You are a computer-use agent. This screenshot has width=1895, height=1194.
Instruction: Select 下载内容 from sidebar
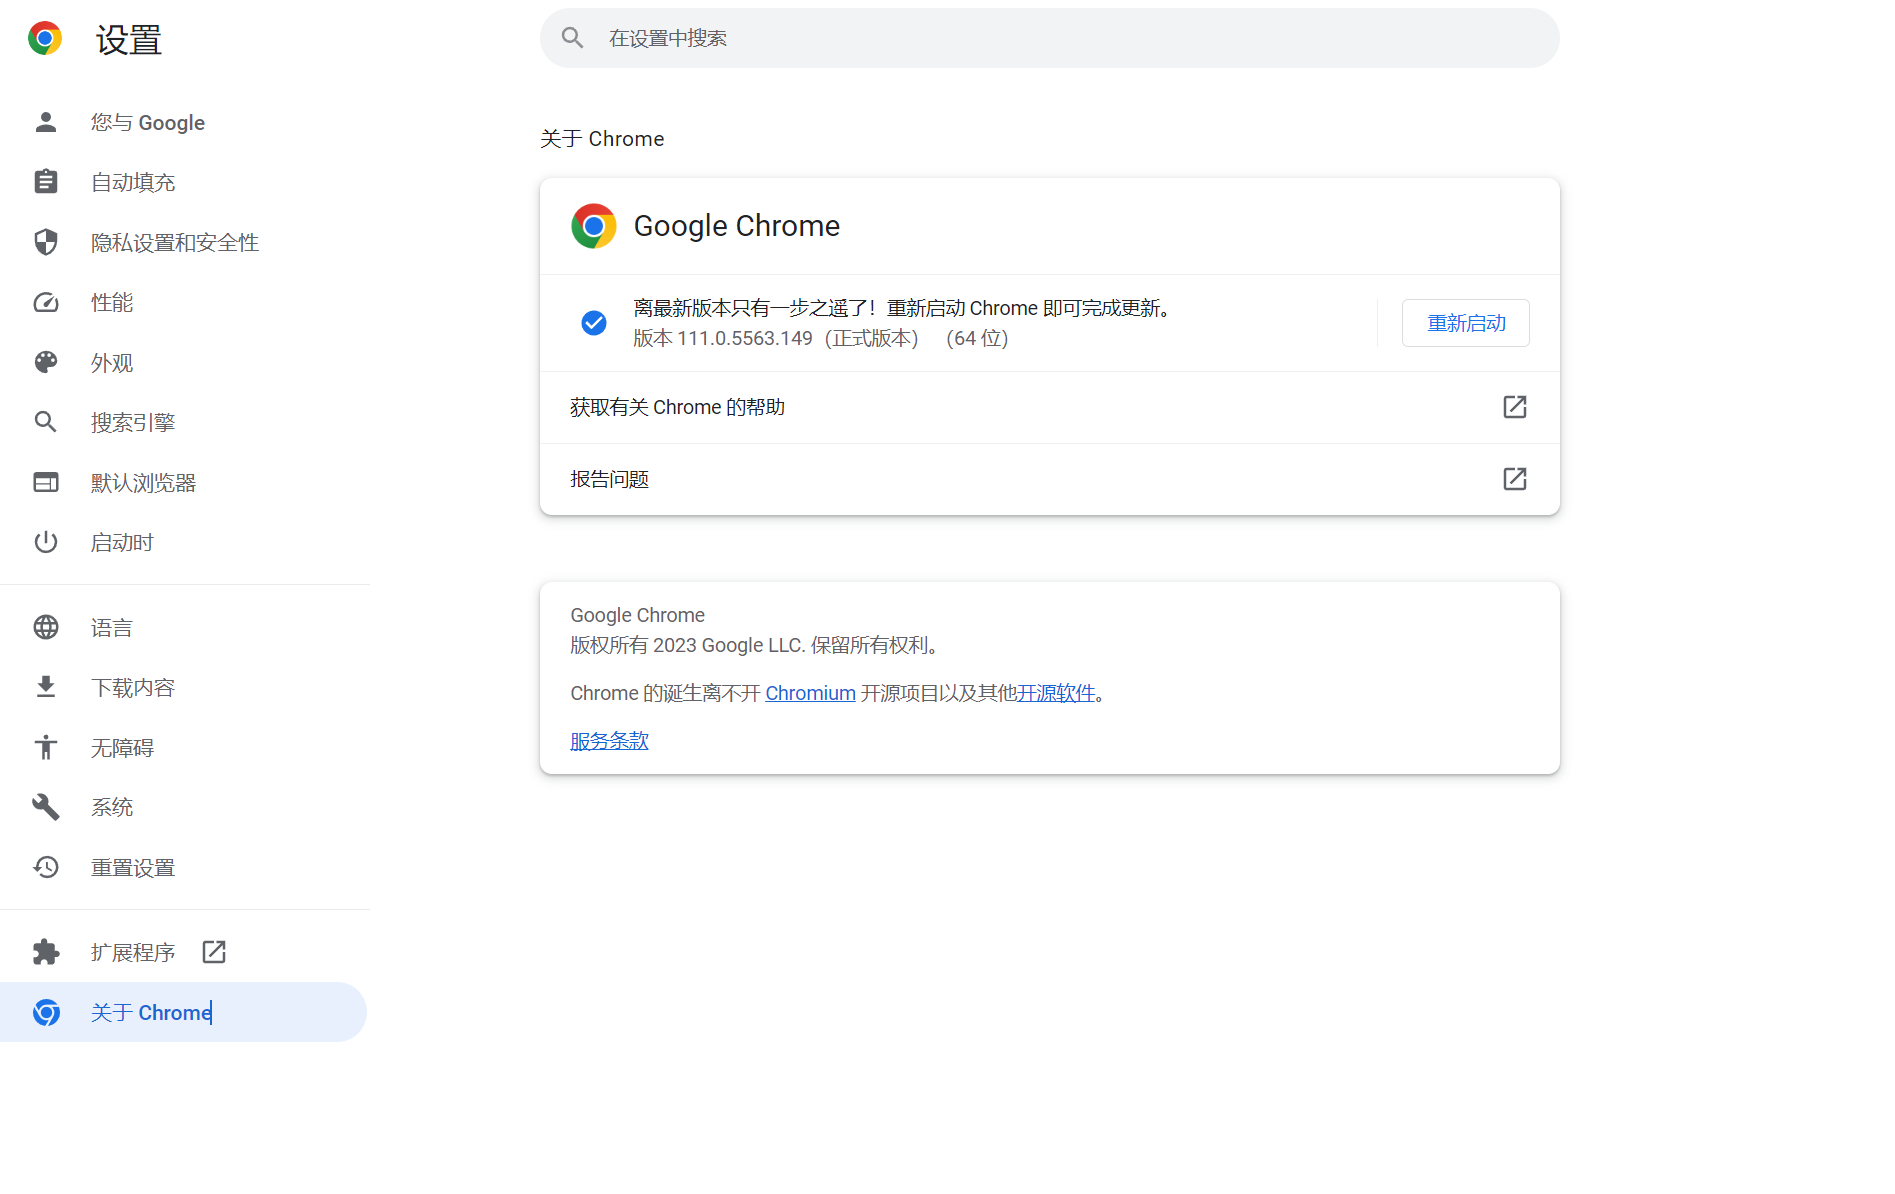(x=133, y=688)
